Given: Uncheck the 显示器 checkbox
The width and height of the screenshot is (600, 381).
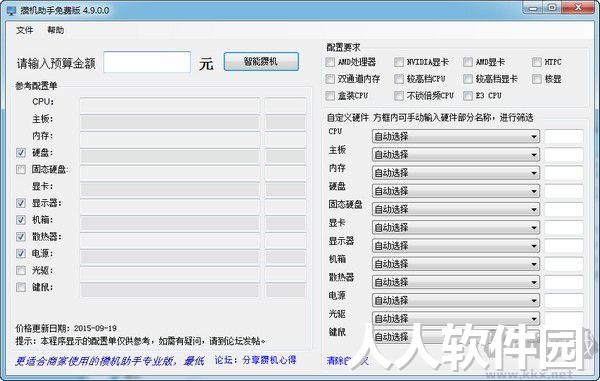Looking at the screenshot, I should click(21, 203).
